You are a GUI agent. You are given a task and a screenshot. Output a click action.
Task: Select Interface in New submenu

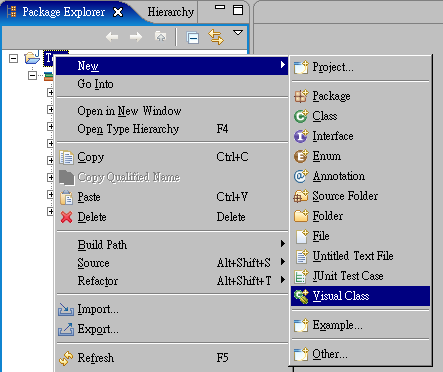[x=361, y=136]
